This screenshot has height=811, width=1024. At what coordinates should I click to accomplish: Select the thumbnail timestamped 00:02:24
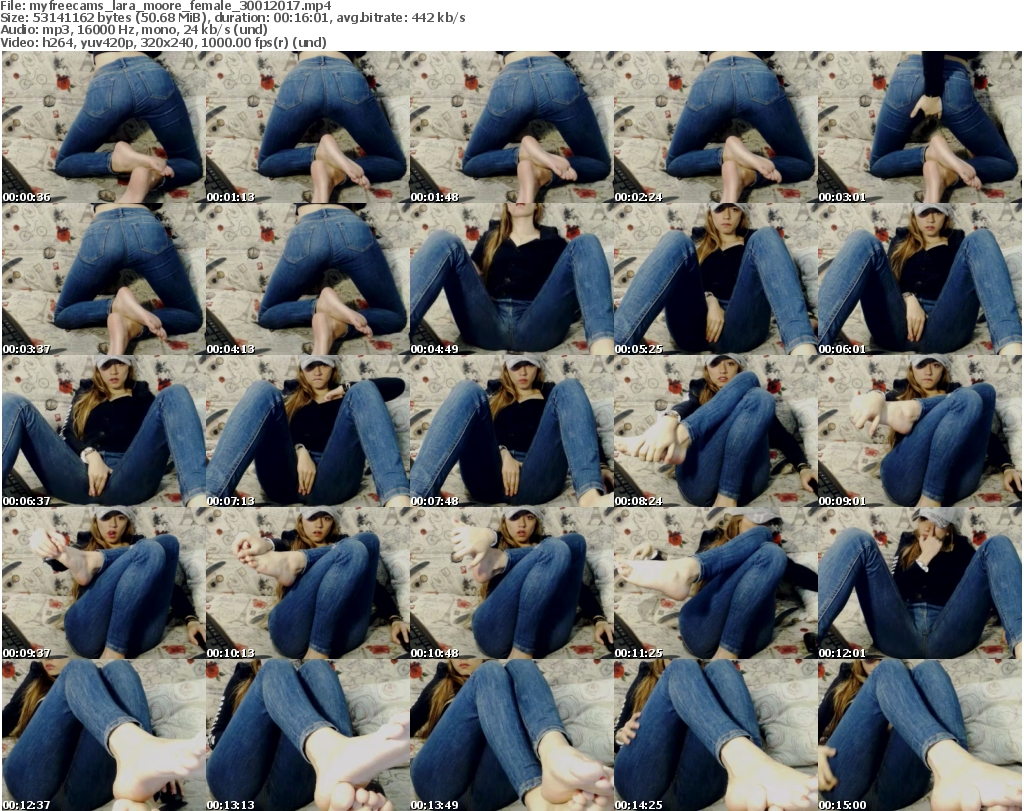(x=715, y=127)
